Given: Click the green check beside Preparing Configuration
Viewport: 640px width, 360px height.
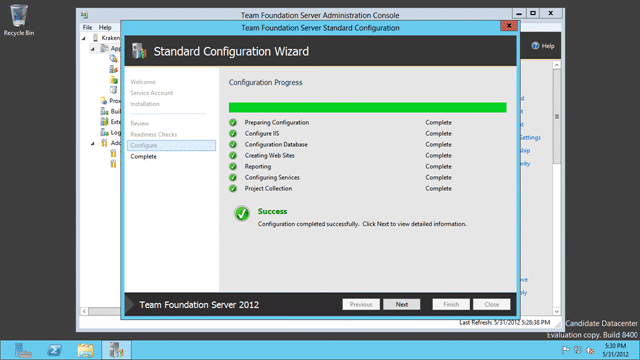Looking at the screenshot, I should pyautogui.click(x=233, y=122).
